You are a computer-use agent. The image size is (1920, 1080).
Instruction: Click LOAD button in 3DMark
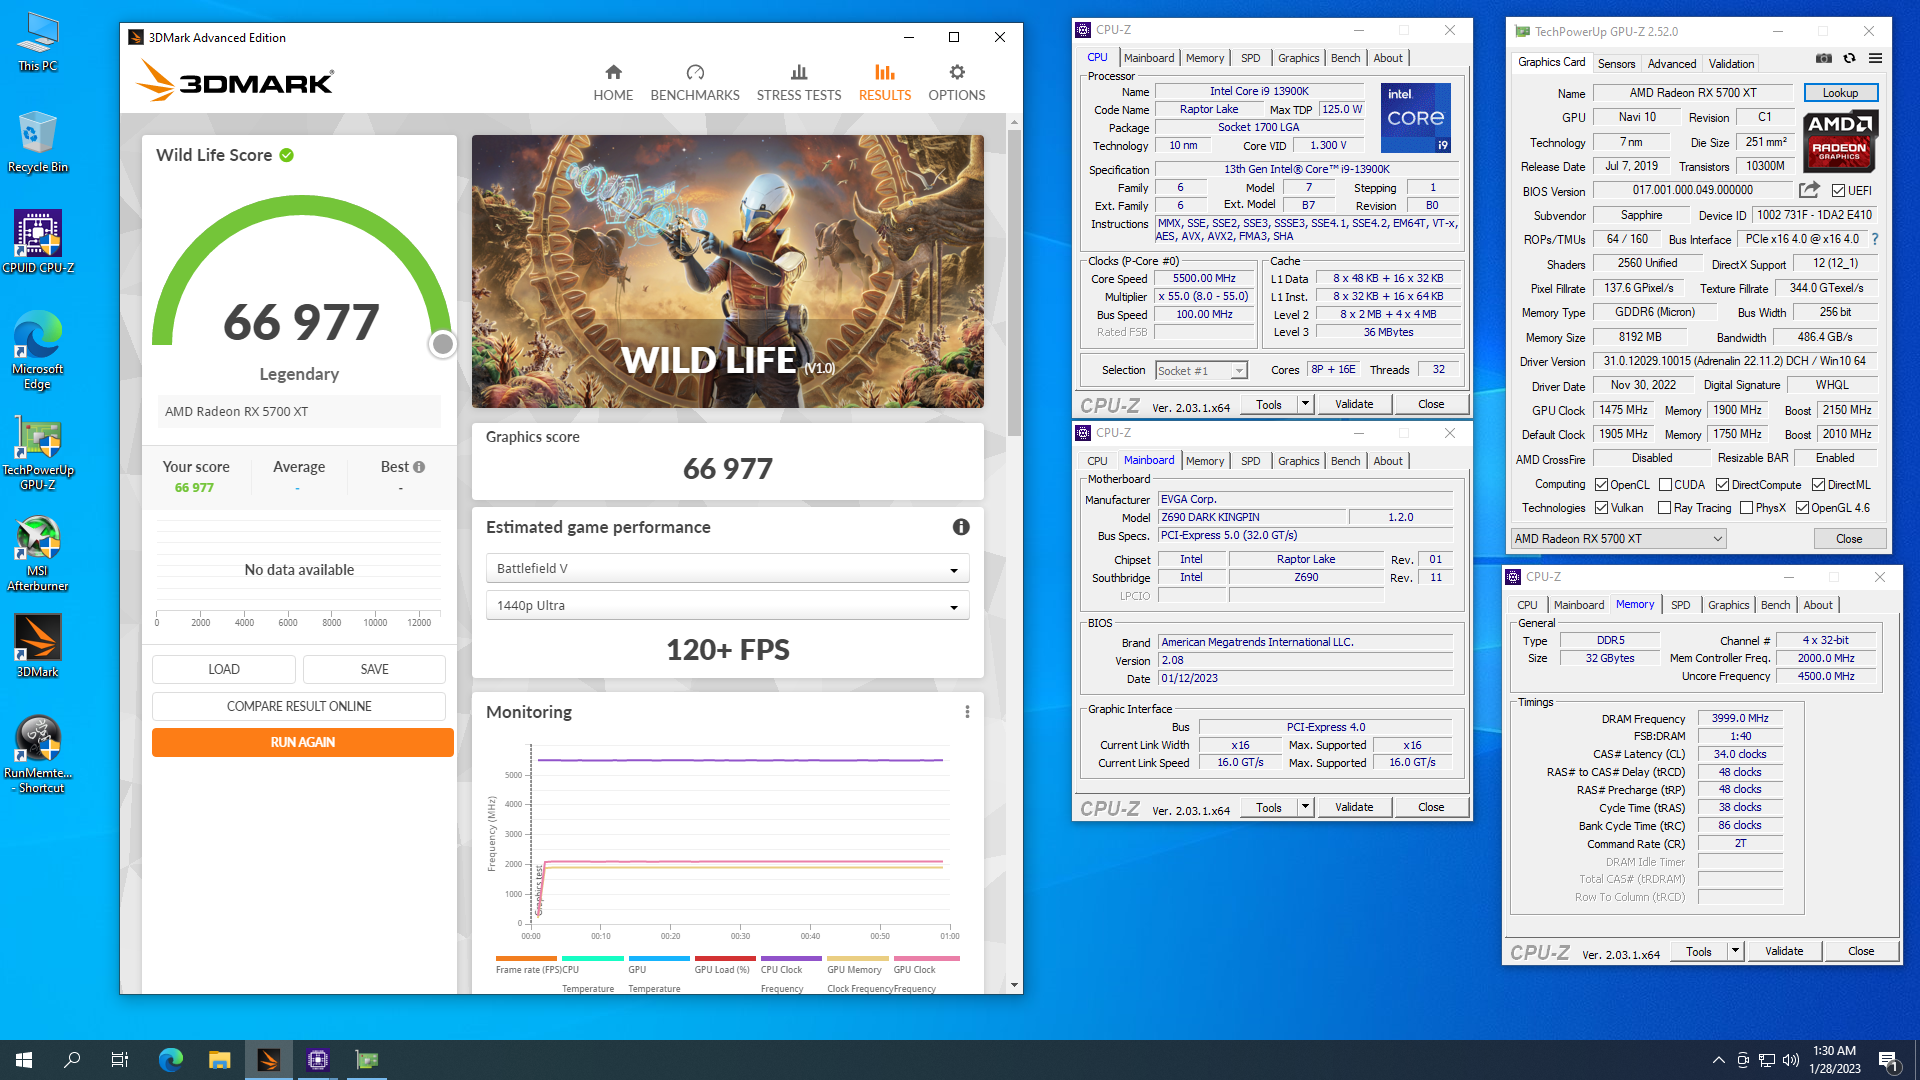(223, 669)
